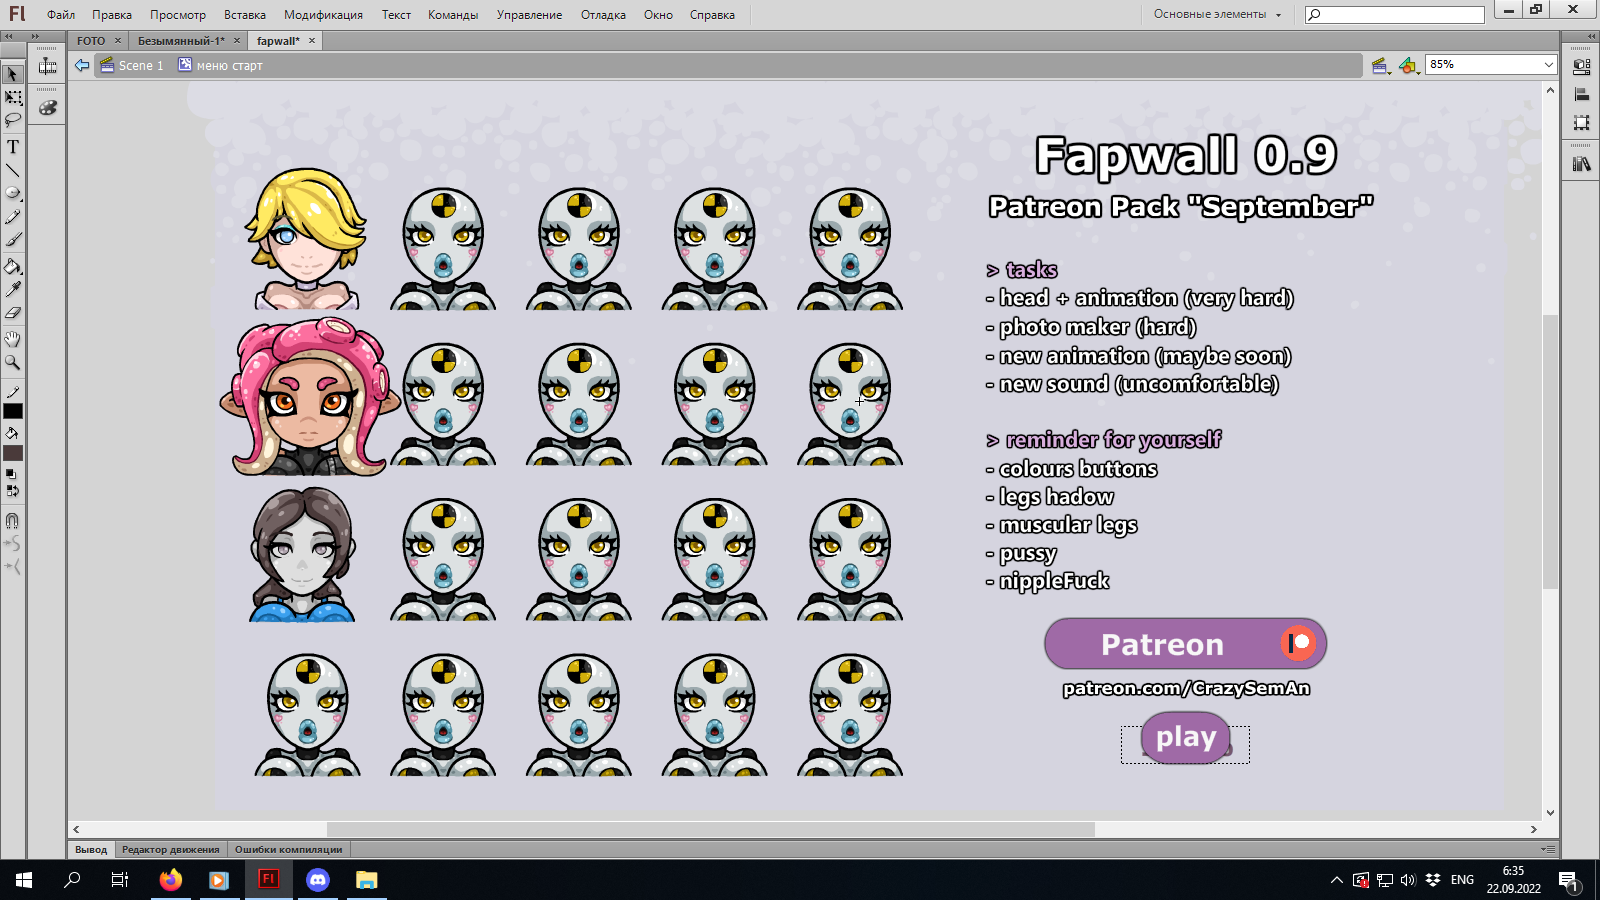Select the Pencil tool

pyautogui.click(x=13, y=216)
